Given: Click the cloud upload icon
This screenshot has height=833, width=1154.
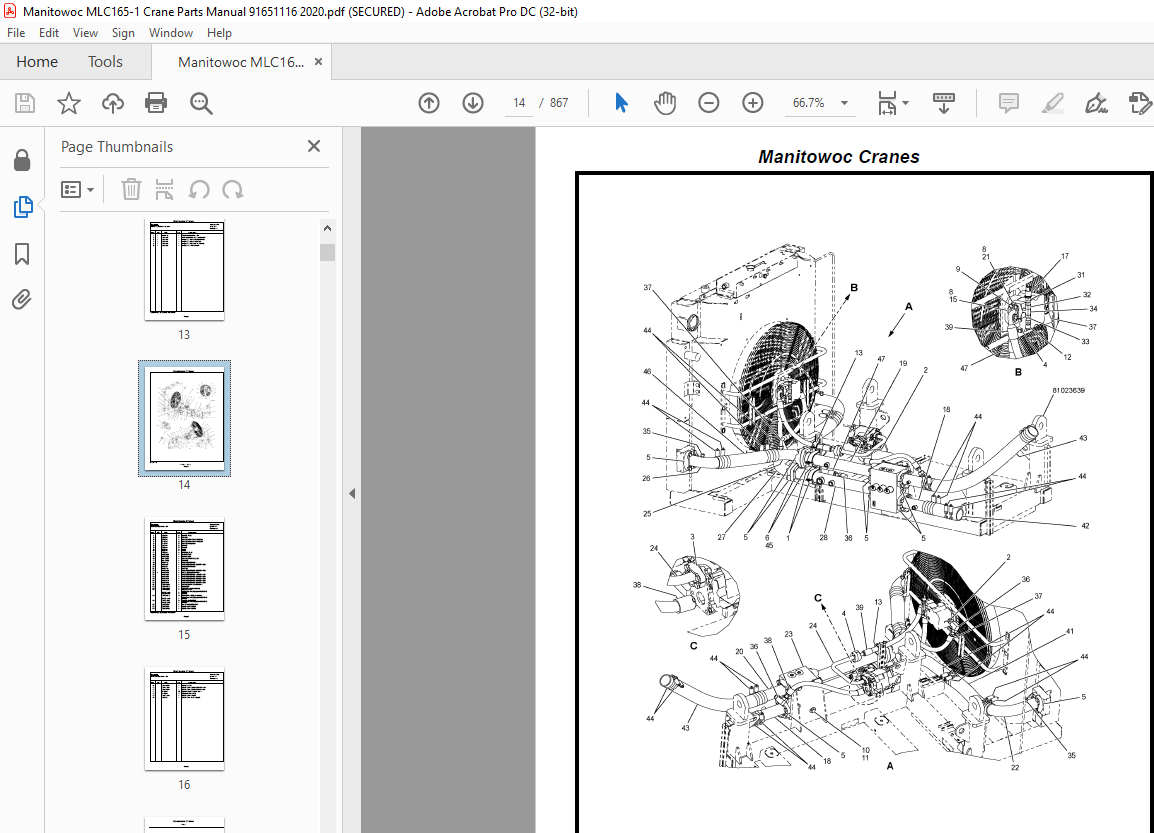Looking at the screenshot, I should tap(113, 103).
